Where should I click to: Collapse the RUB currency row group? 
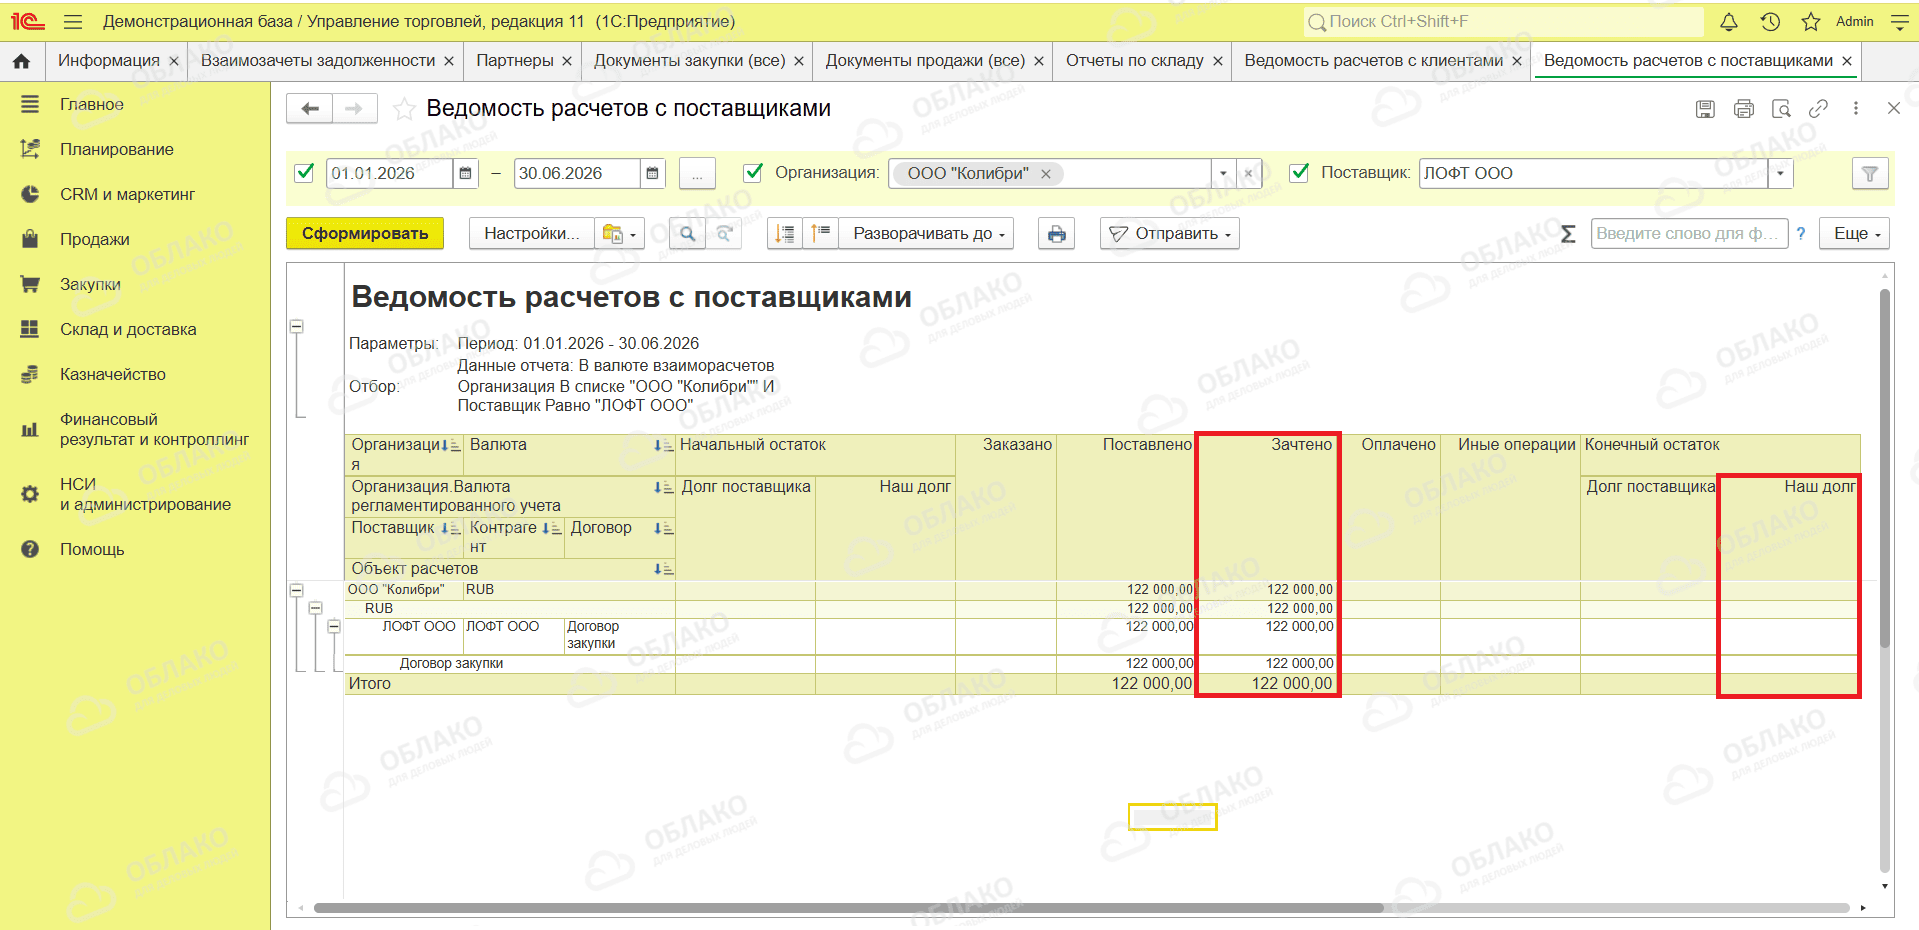click(x=315, y=608)
